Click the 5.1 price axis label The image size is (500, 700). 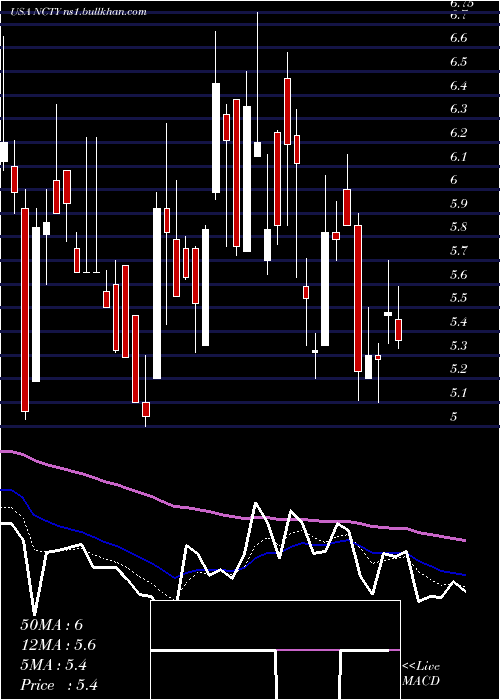(459, 393)
